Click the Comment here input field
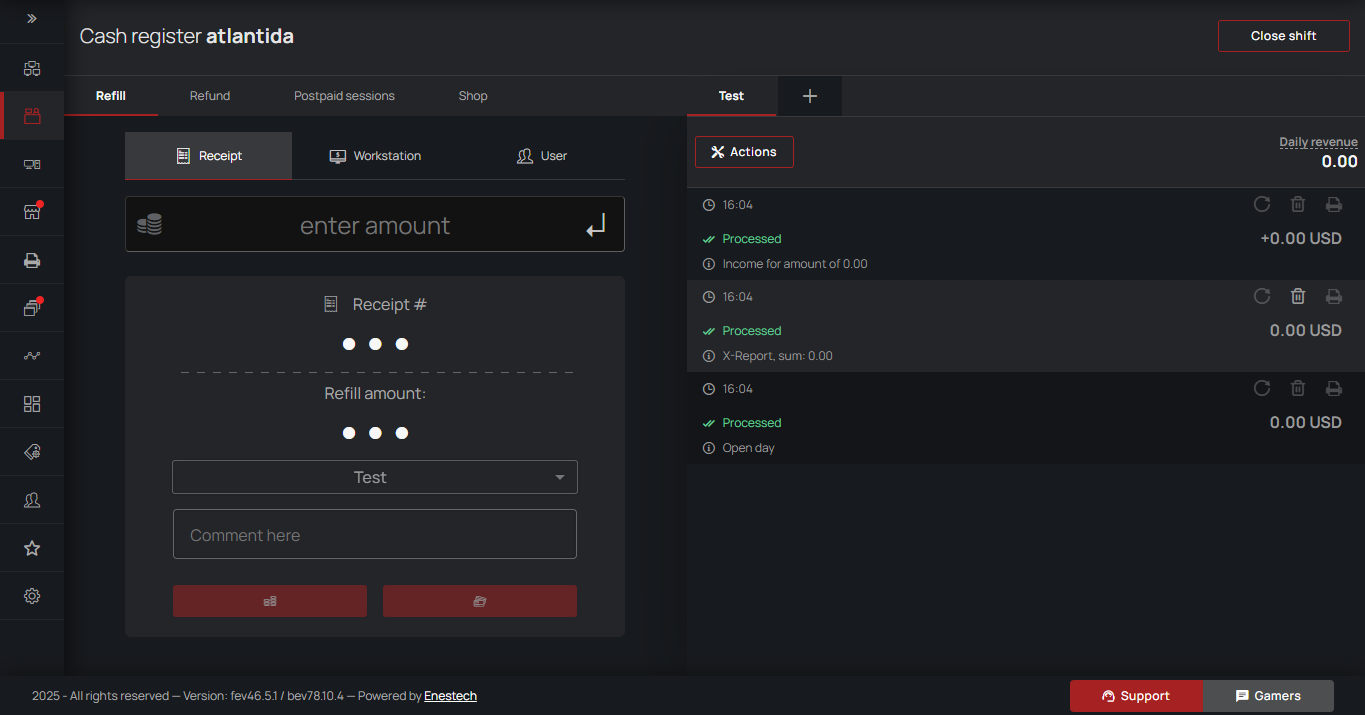 [x=375, y=535]
